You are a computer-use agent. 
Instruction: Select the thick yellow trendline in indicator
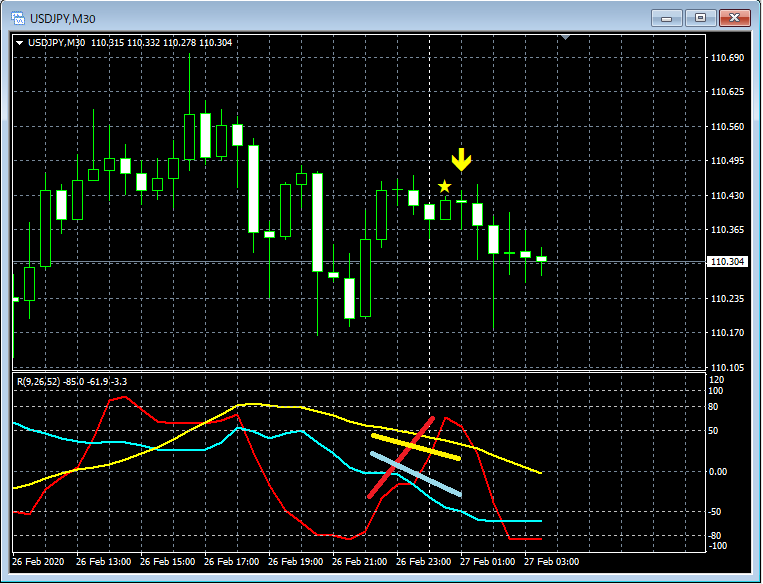tap(416, 447)
